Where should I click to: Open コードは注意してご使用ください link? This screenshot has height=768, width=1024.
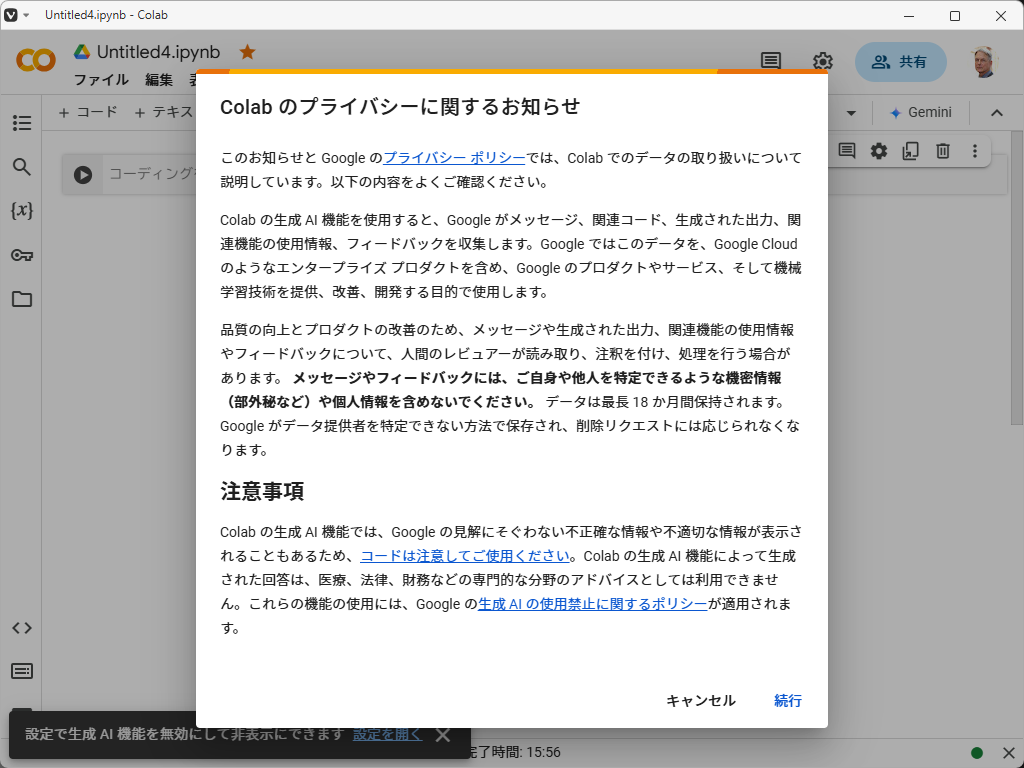[x=465, y=556]
